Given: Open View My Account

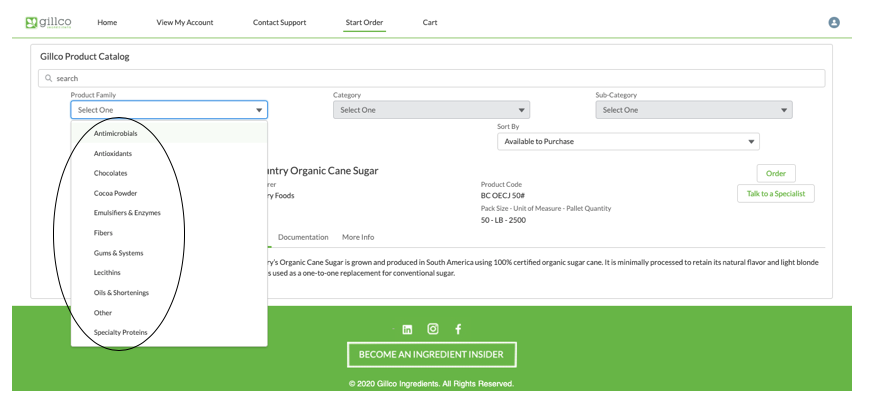Looking at the screenshot, I should (x=185, y=23).
